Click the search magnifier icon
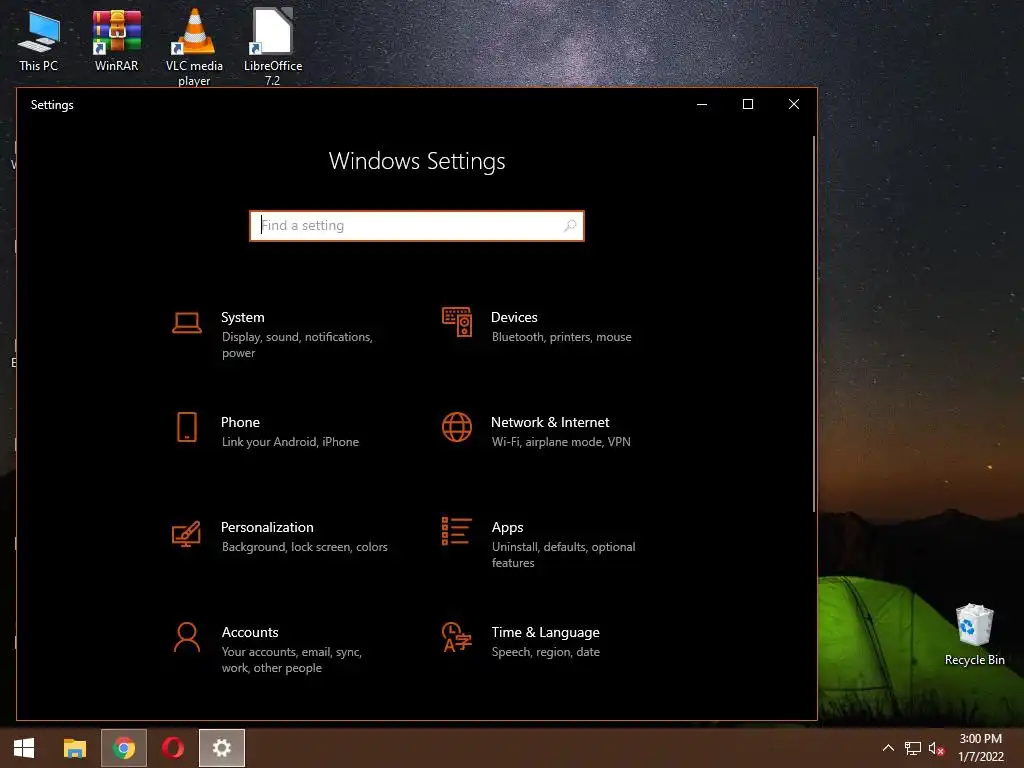This screenshot has width=1024, height=768. 570,225
